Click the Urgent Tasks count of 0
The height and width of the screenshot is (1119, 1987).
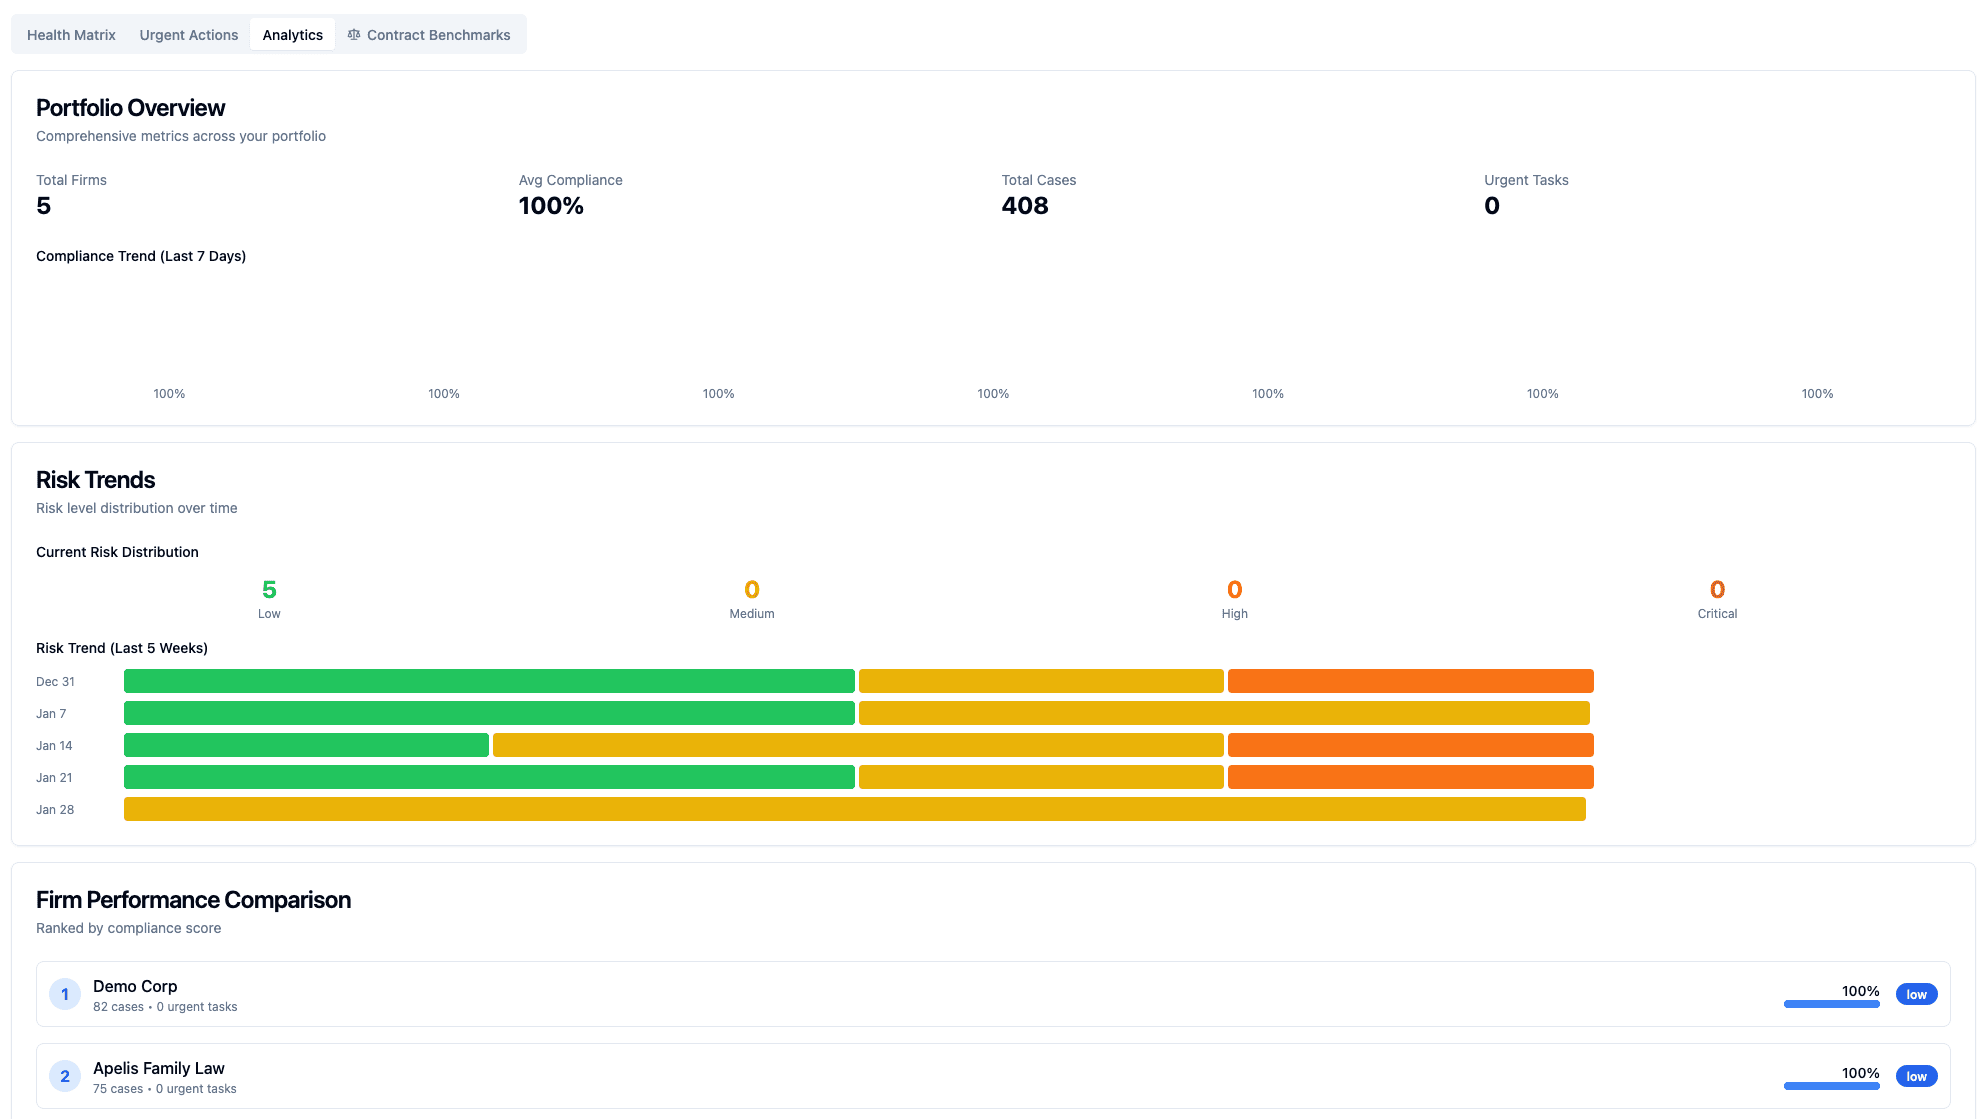pos(1492,205)
